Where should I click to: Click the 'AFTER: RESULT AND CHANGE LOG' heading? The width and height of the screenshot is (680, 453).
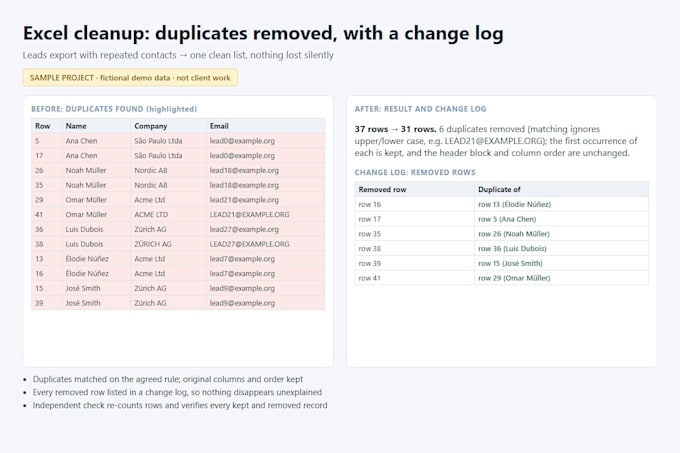[x=420, y=109]
